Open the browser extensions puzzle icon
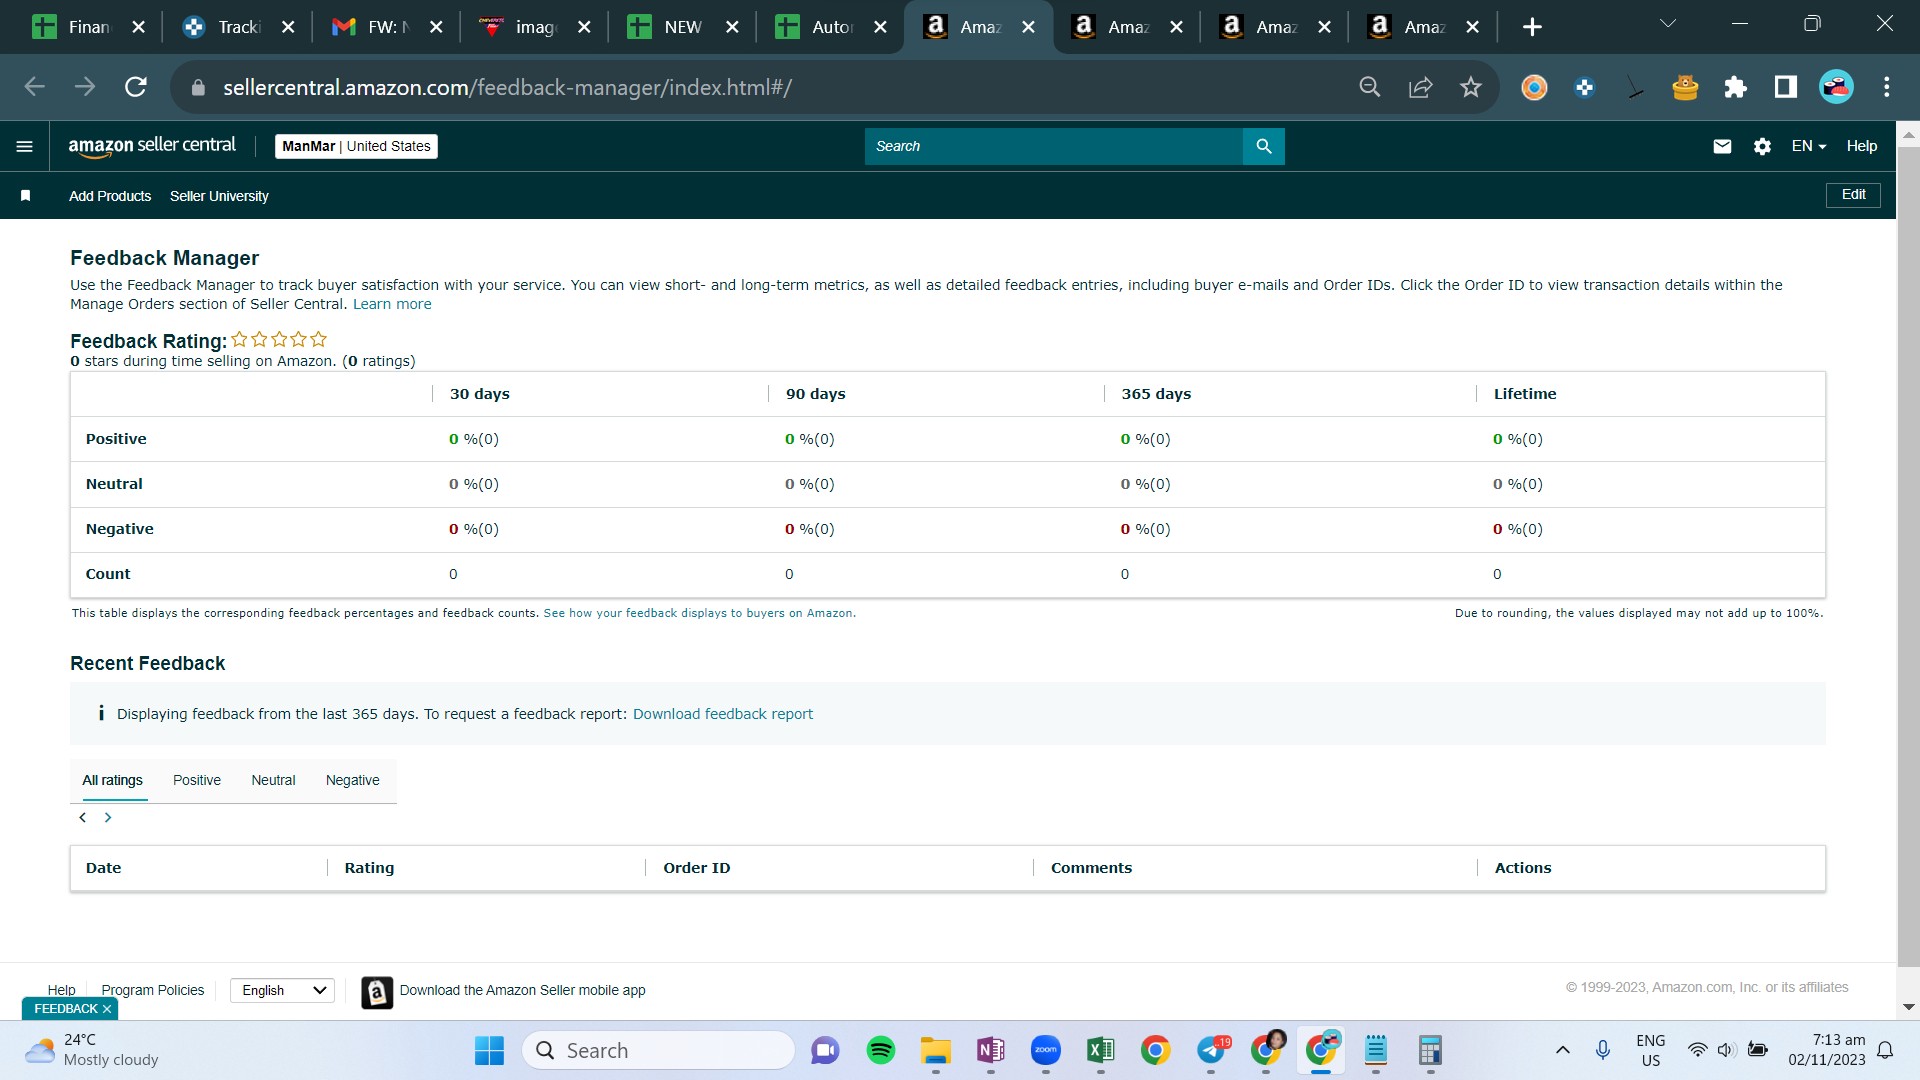Screen dimensions: 1920x1080 pyautogui.click(x=1735, y=87)
